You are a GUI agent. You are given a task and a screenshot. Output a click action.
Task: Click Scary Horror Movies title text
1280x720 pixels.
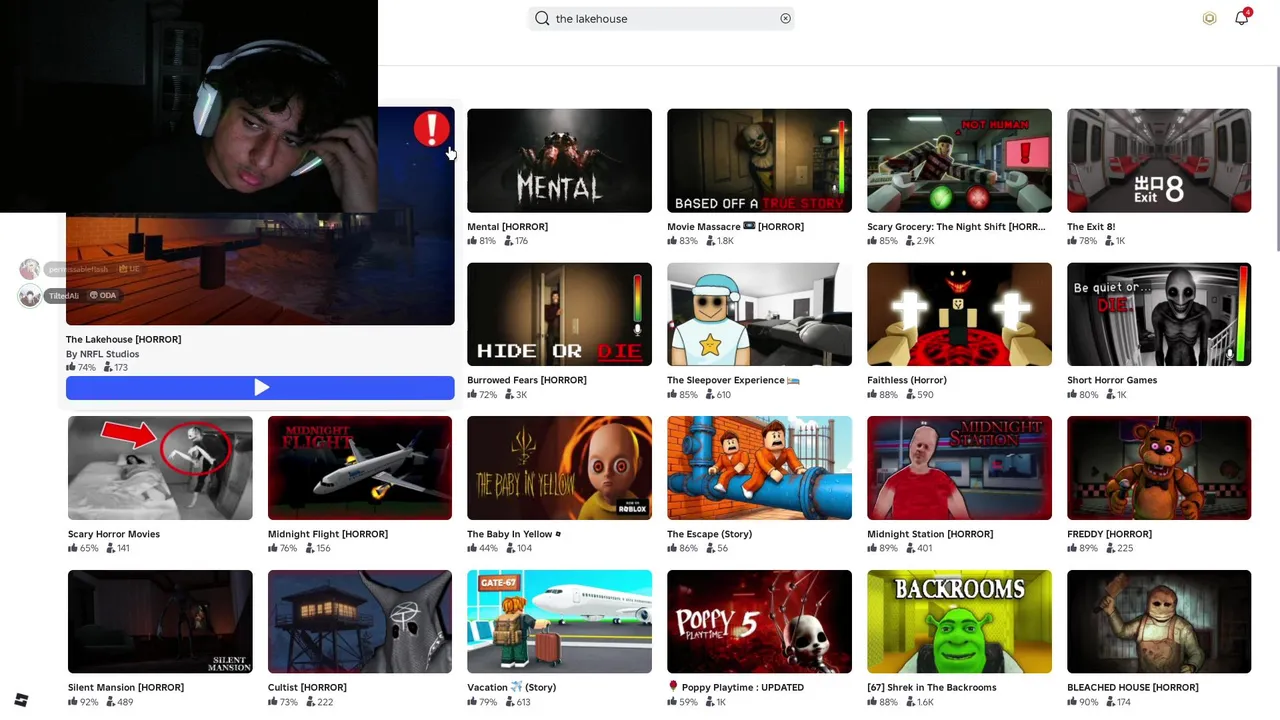114,534
